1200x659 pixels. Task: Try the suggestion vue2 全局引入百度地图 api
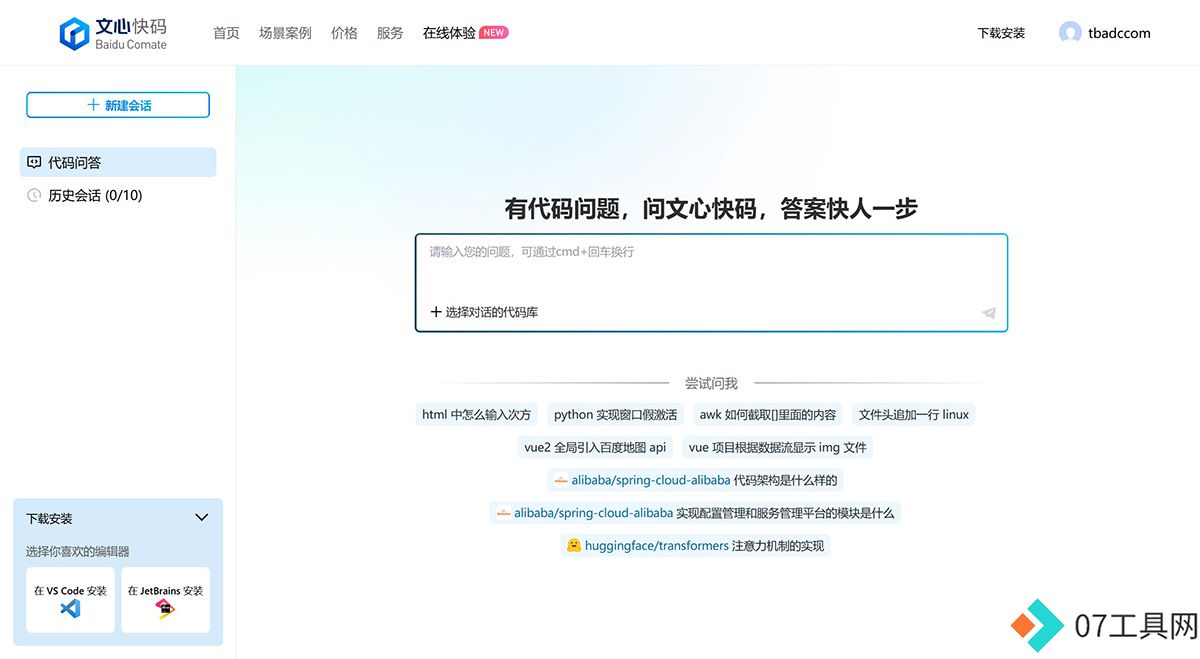pyautogui.click(x=595, y=447)
